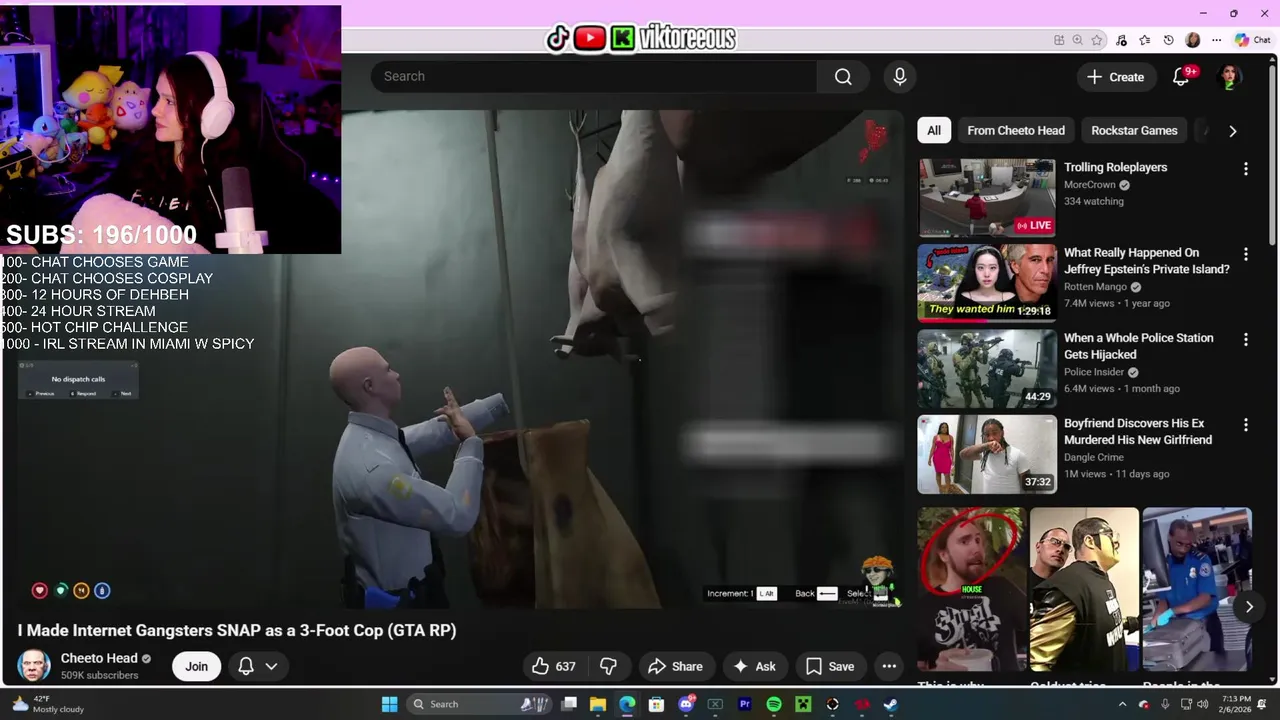Image resolution: width=1280 pixels, height=720 pixels.
Task: Open options for Police Station Hijacked video
Action: pos(1245,340)
